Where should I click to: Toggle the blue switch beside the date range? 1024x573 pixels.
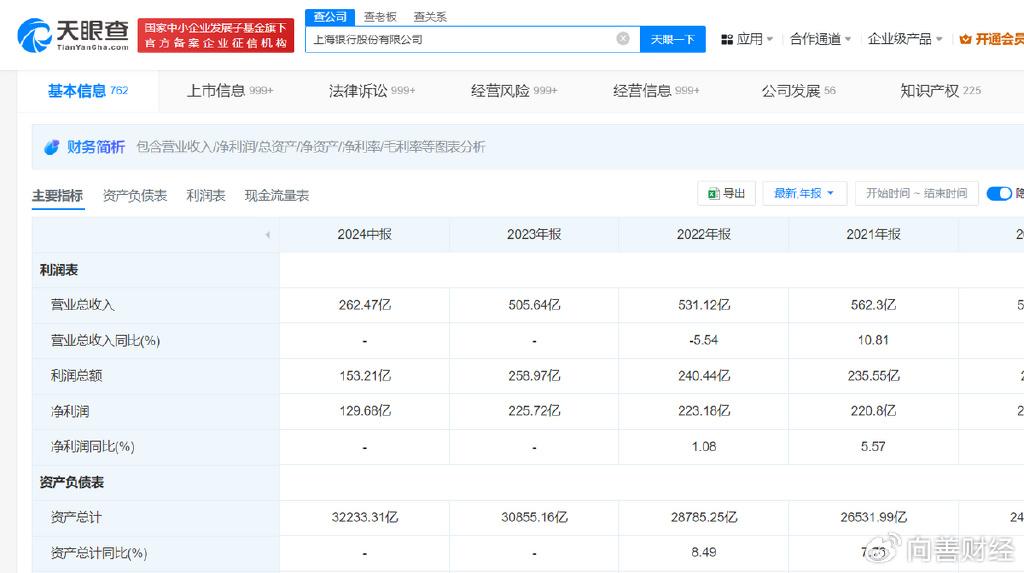pos(998,193)
